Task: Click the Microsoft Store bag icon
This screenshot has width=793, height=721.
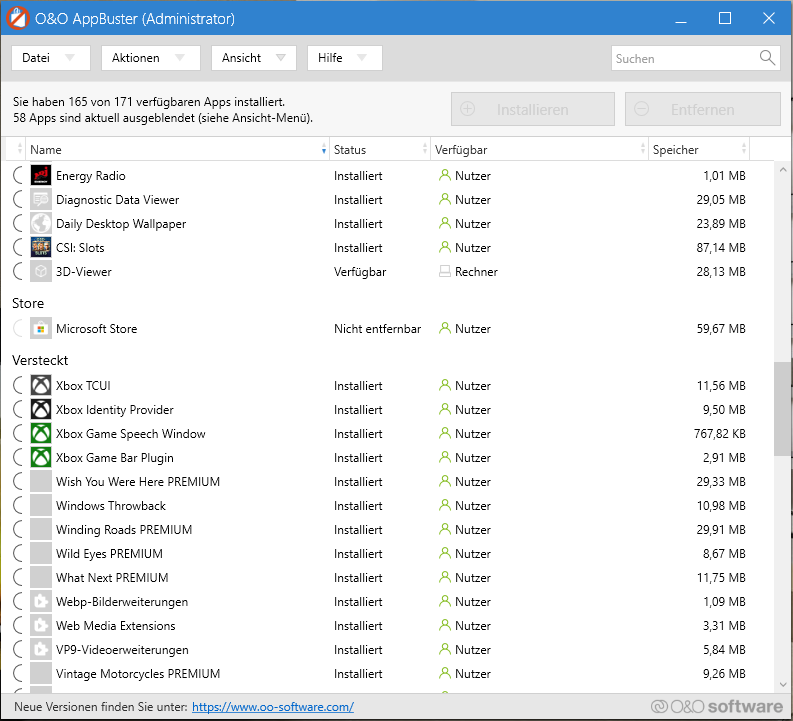Action: [41, 329]
